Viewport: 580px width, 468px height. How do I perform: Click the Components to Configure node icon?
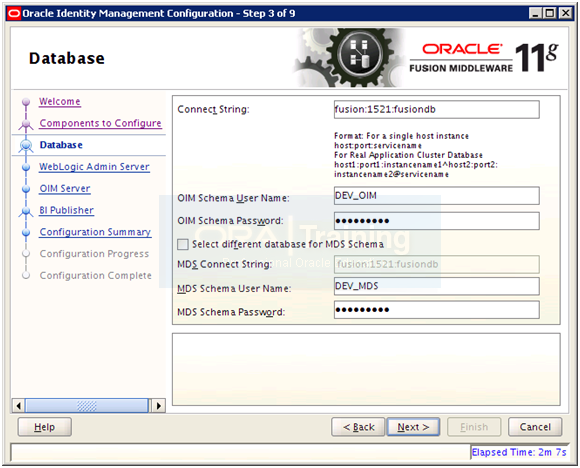(26, 124)
